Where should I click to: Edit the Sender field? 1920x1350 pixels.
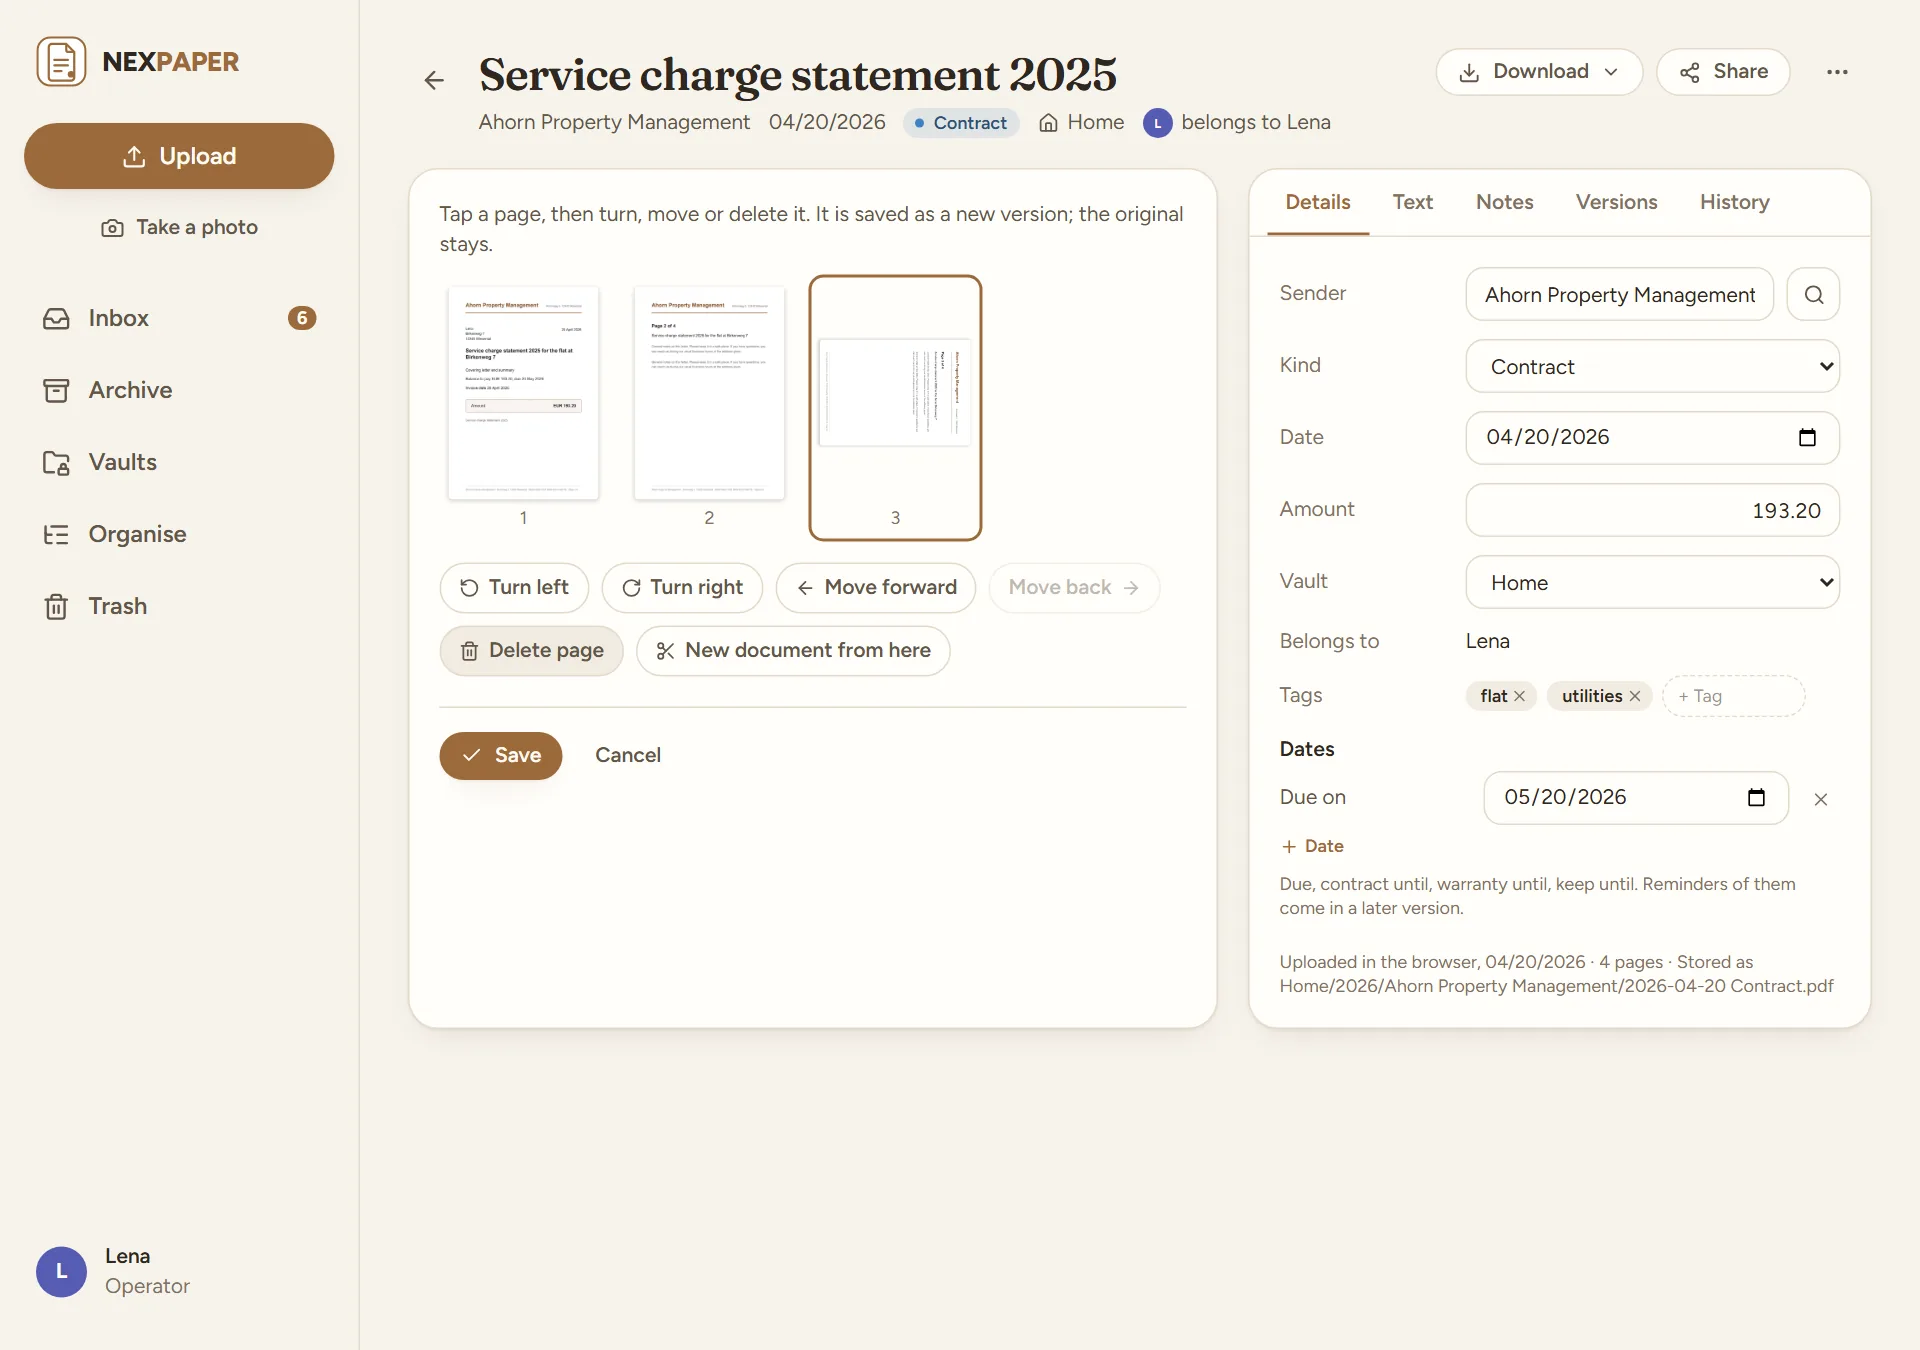pyautogui.click(x=1619, y=294)
